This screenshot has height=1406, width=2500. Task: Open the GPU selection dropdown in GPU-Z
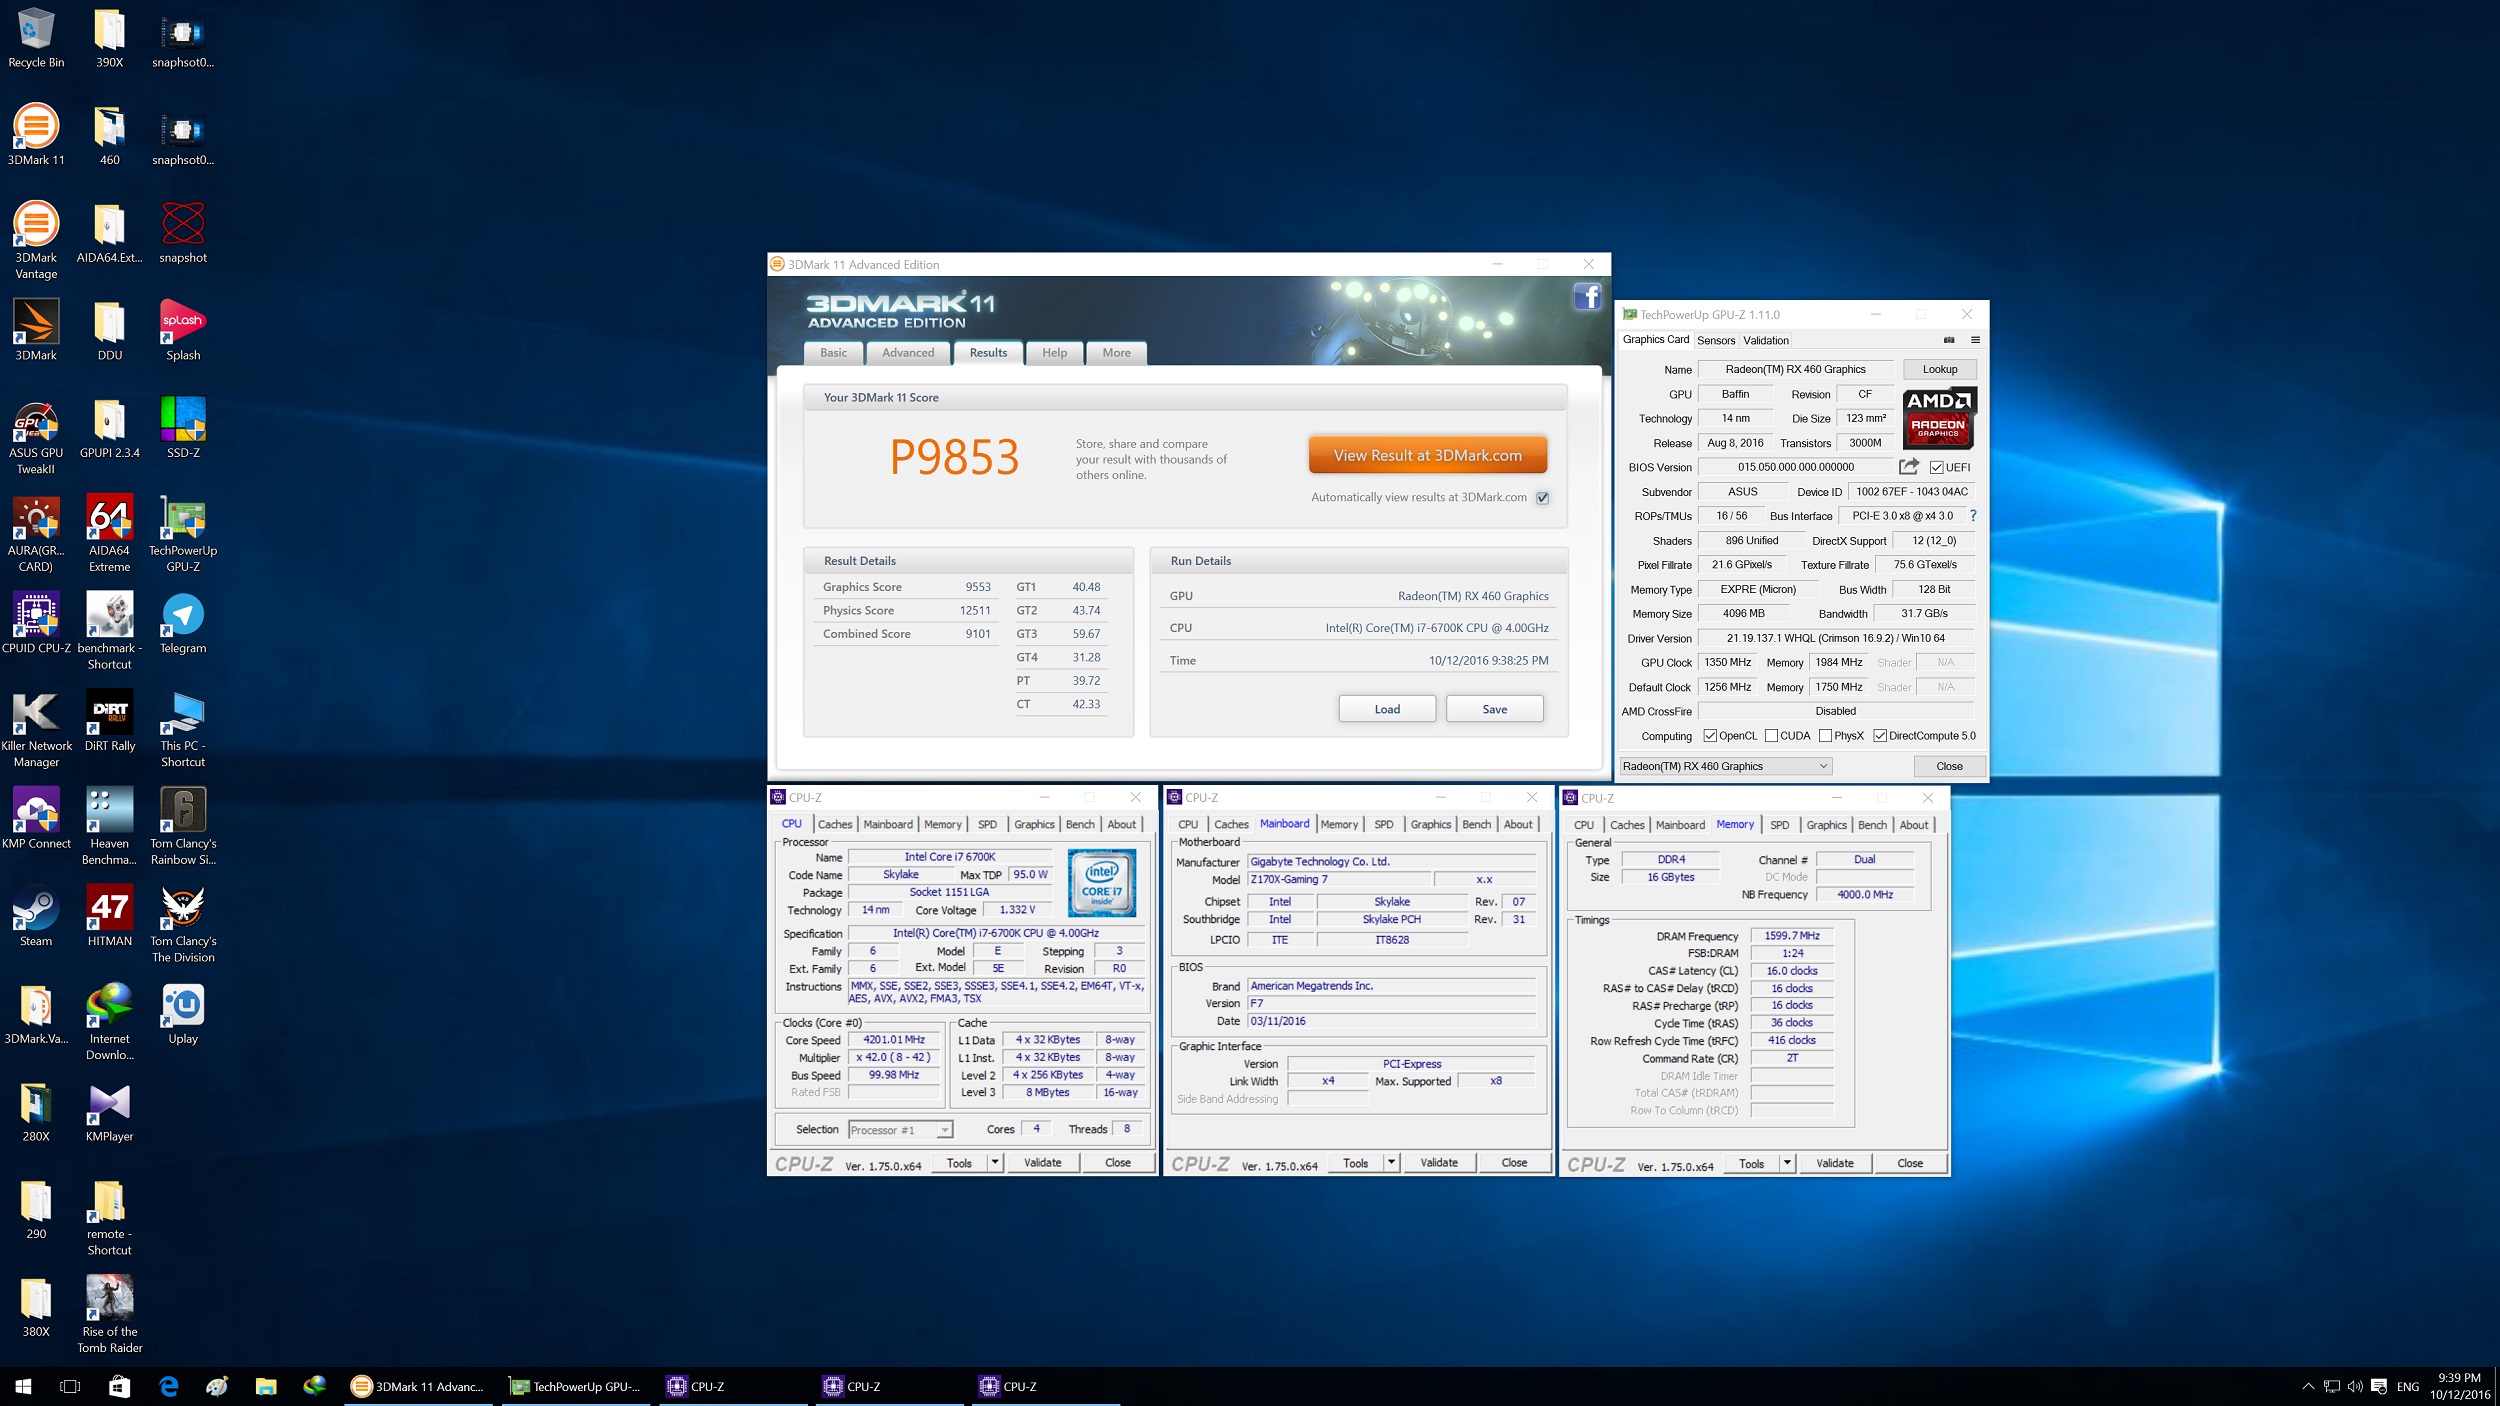(x=1726, y=766)
